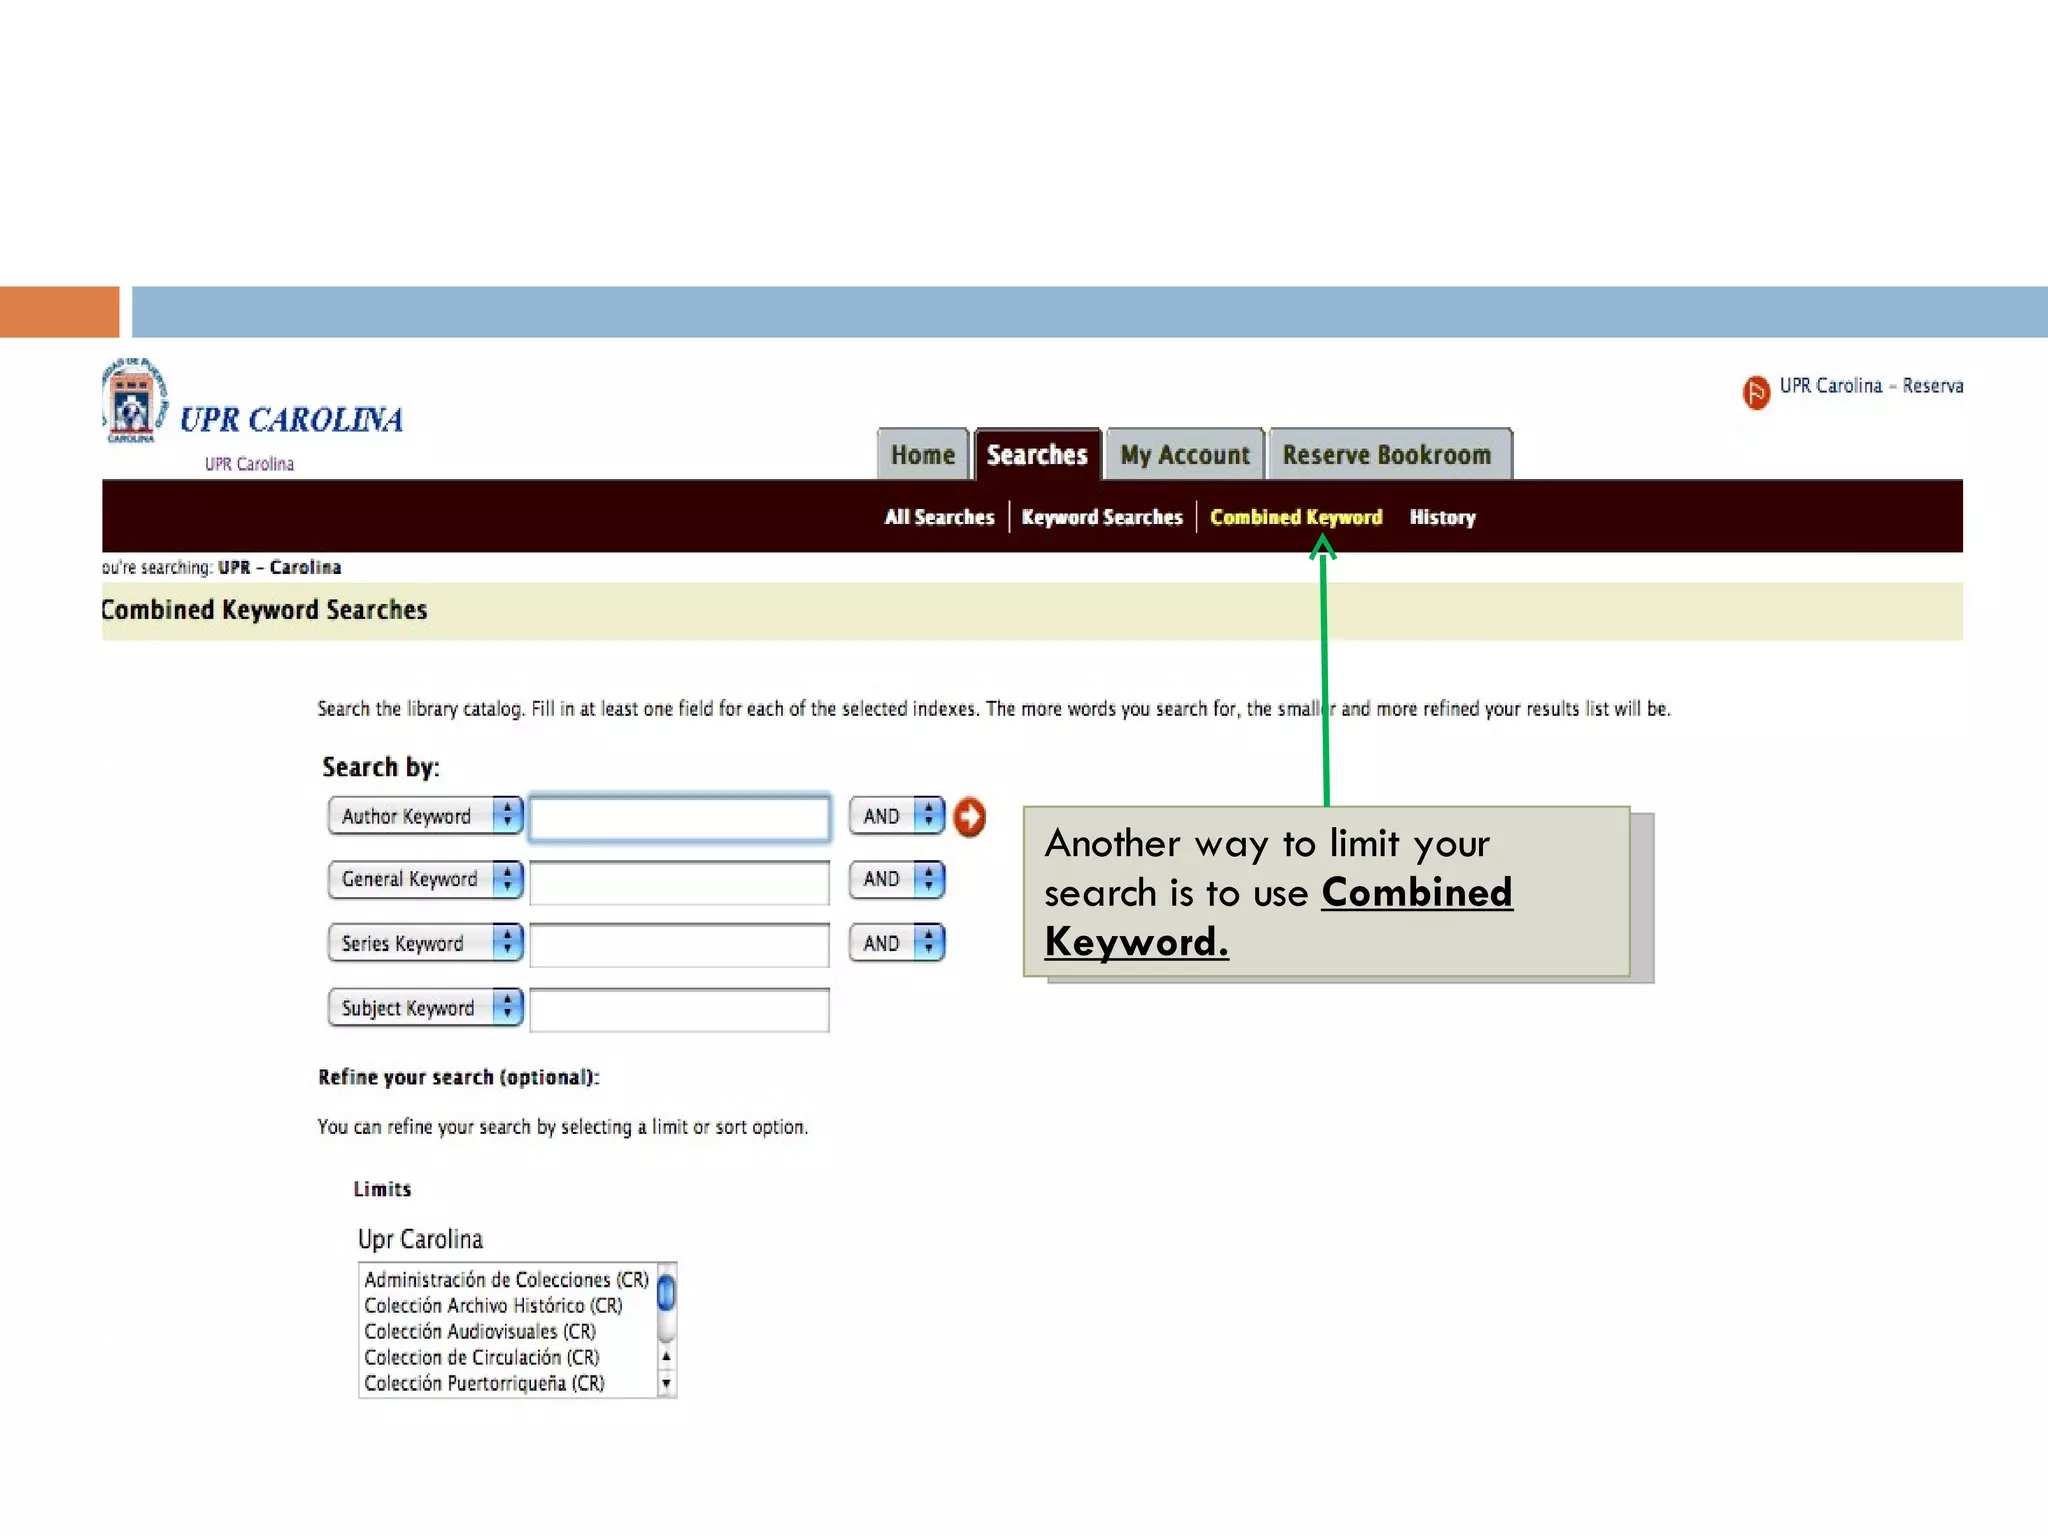Viewport: 2048px width, 1536px height.
Task: Select Administración de Colecciones (CR) limit
Action: point(507,1280)
